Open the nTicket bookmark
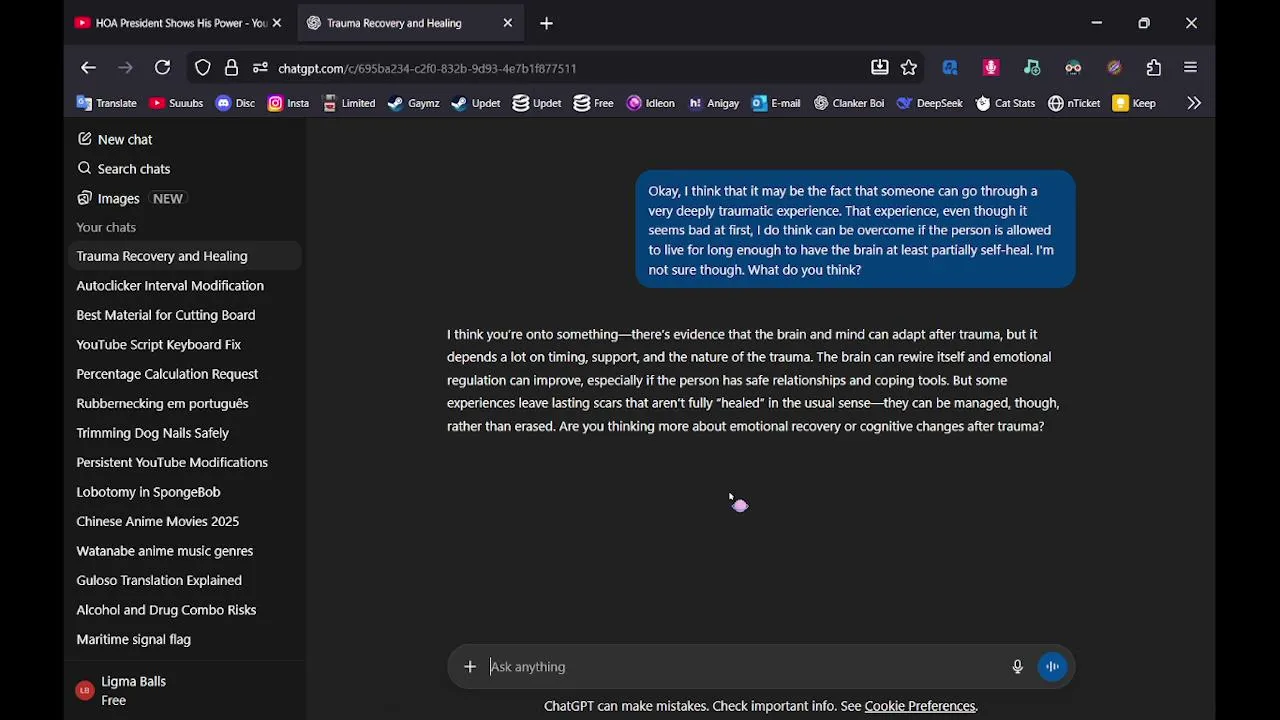 [x=1074, y=103]
